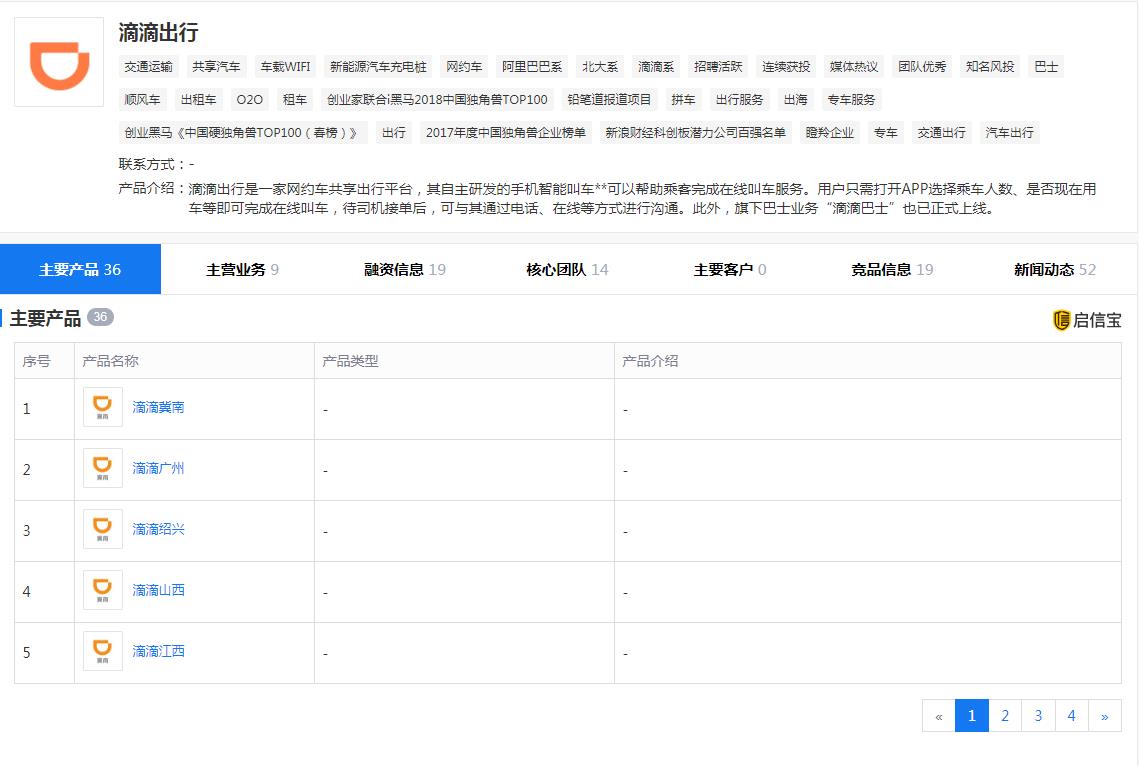
Task: Click the 招聘活跃 tag
Action: click(x=718, y=67)
